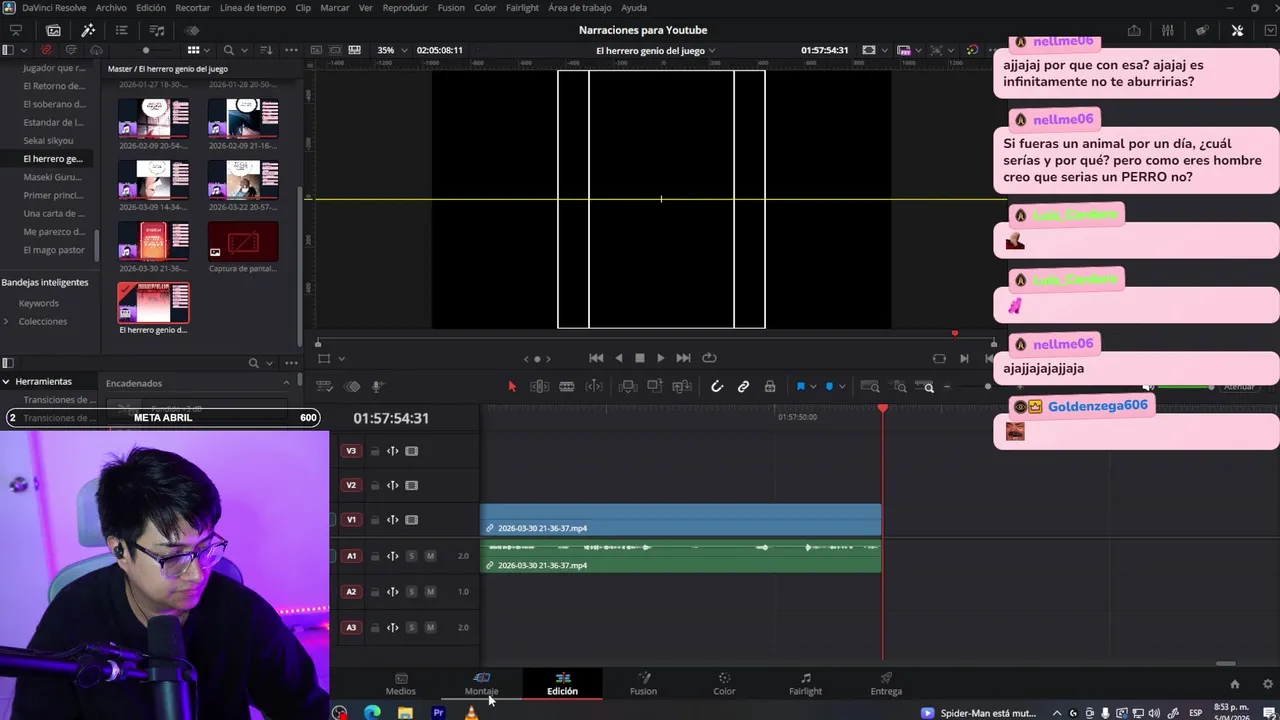Click Go to First Frame button

tap(596, 358)
